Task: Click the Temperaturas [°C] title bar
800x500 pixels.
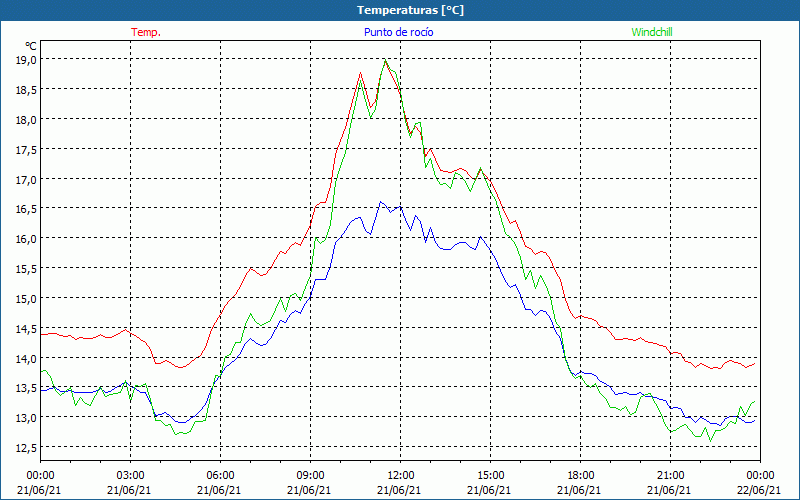Action: tap(400, 10)
